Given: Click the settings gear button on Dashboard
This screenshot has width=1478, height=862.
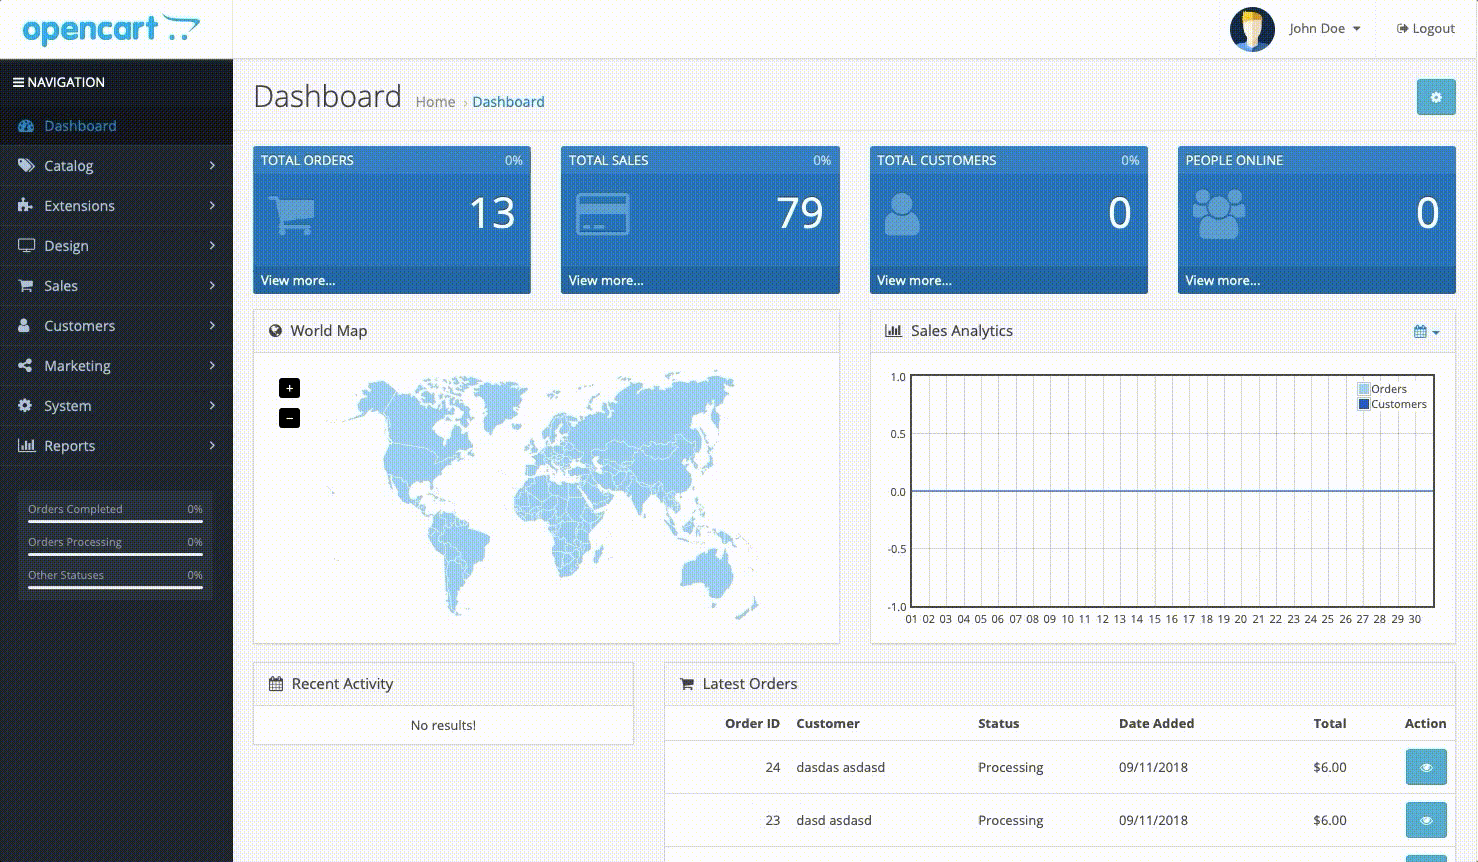Looking at the screenshot, I should pyautogui.click(x=1435, y=98).
